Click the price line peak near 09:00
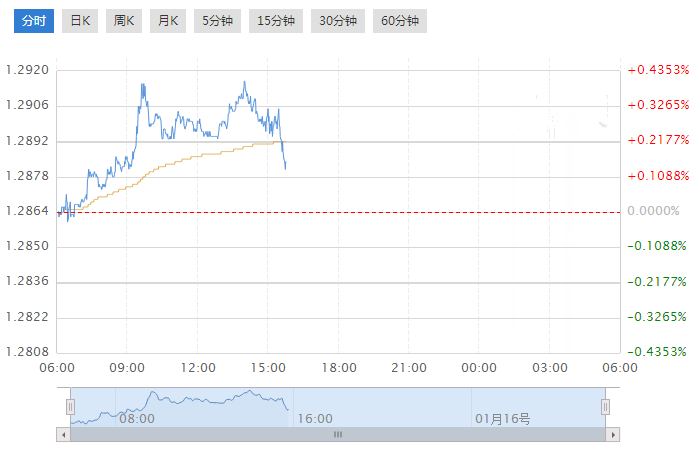Image resolution: width=693 pixels, height=455 pixels. coord(143,84)
